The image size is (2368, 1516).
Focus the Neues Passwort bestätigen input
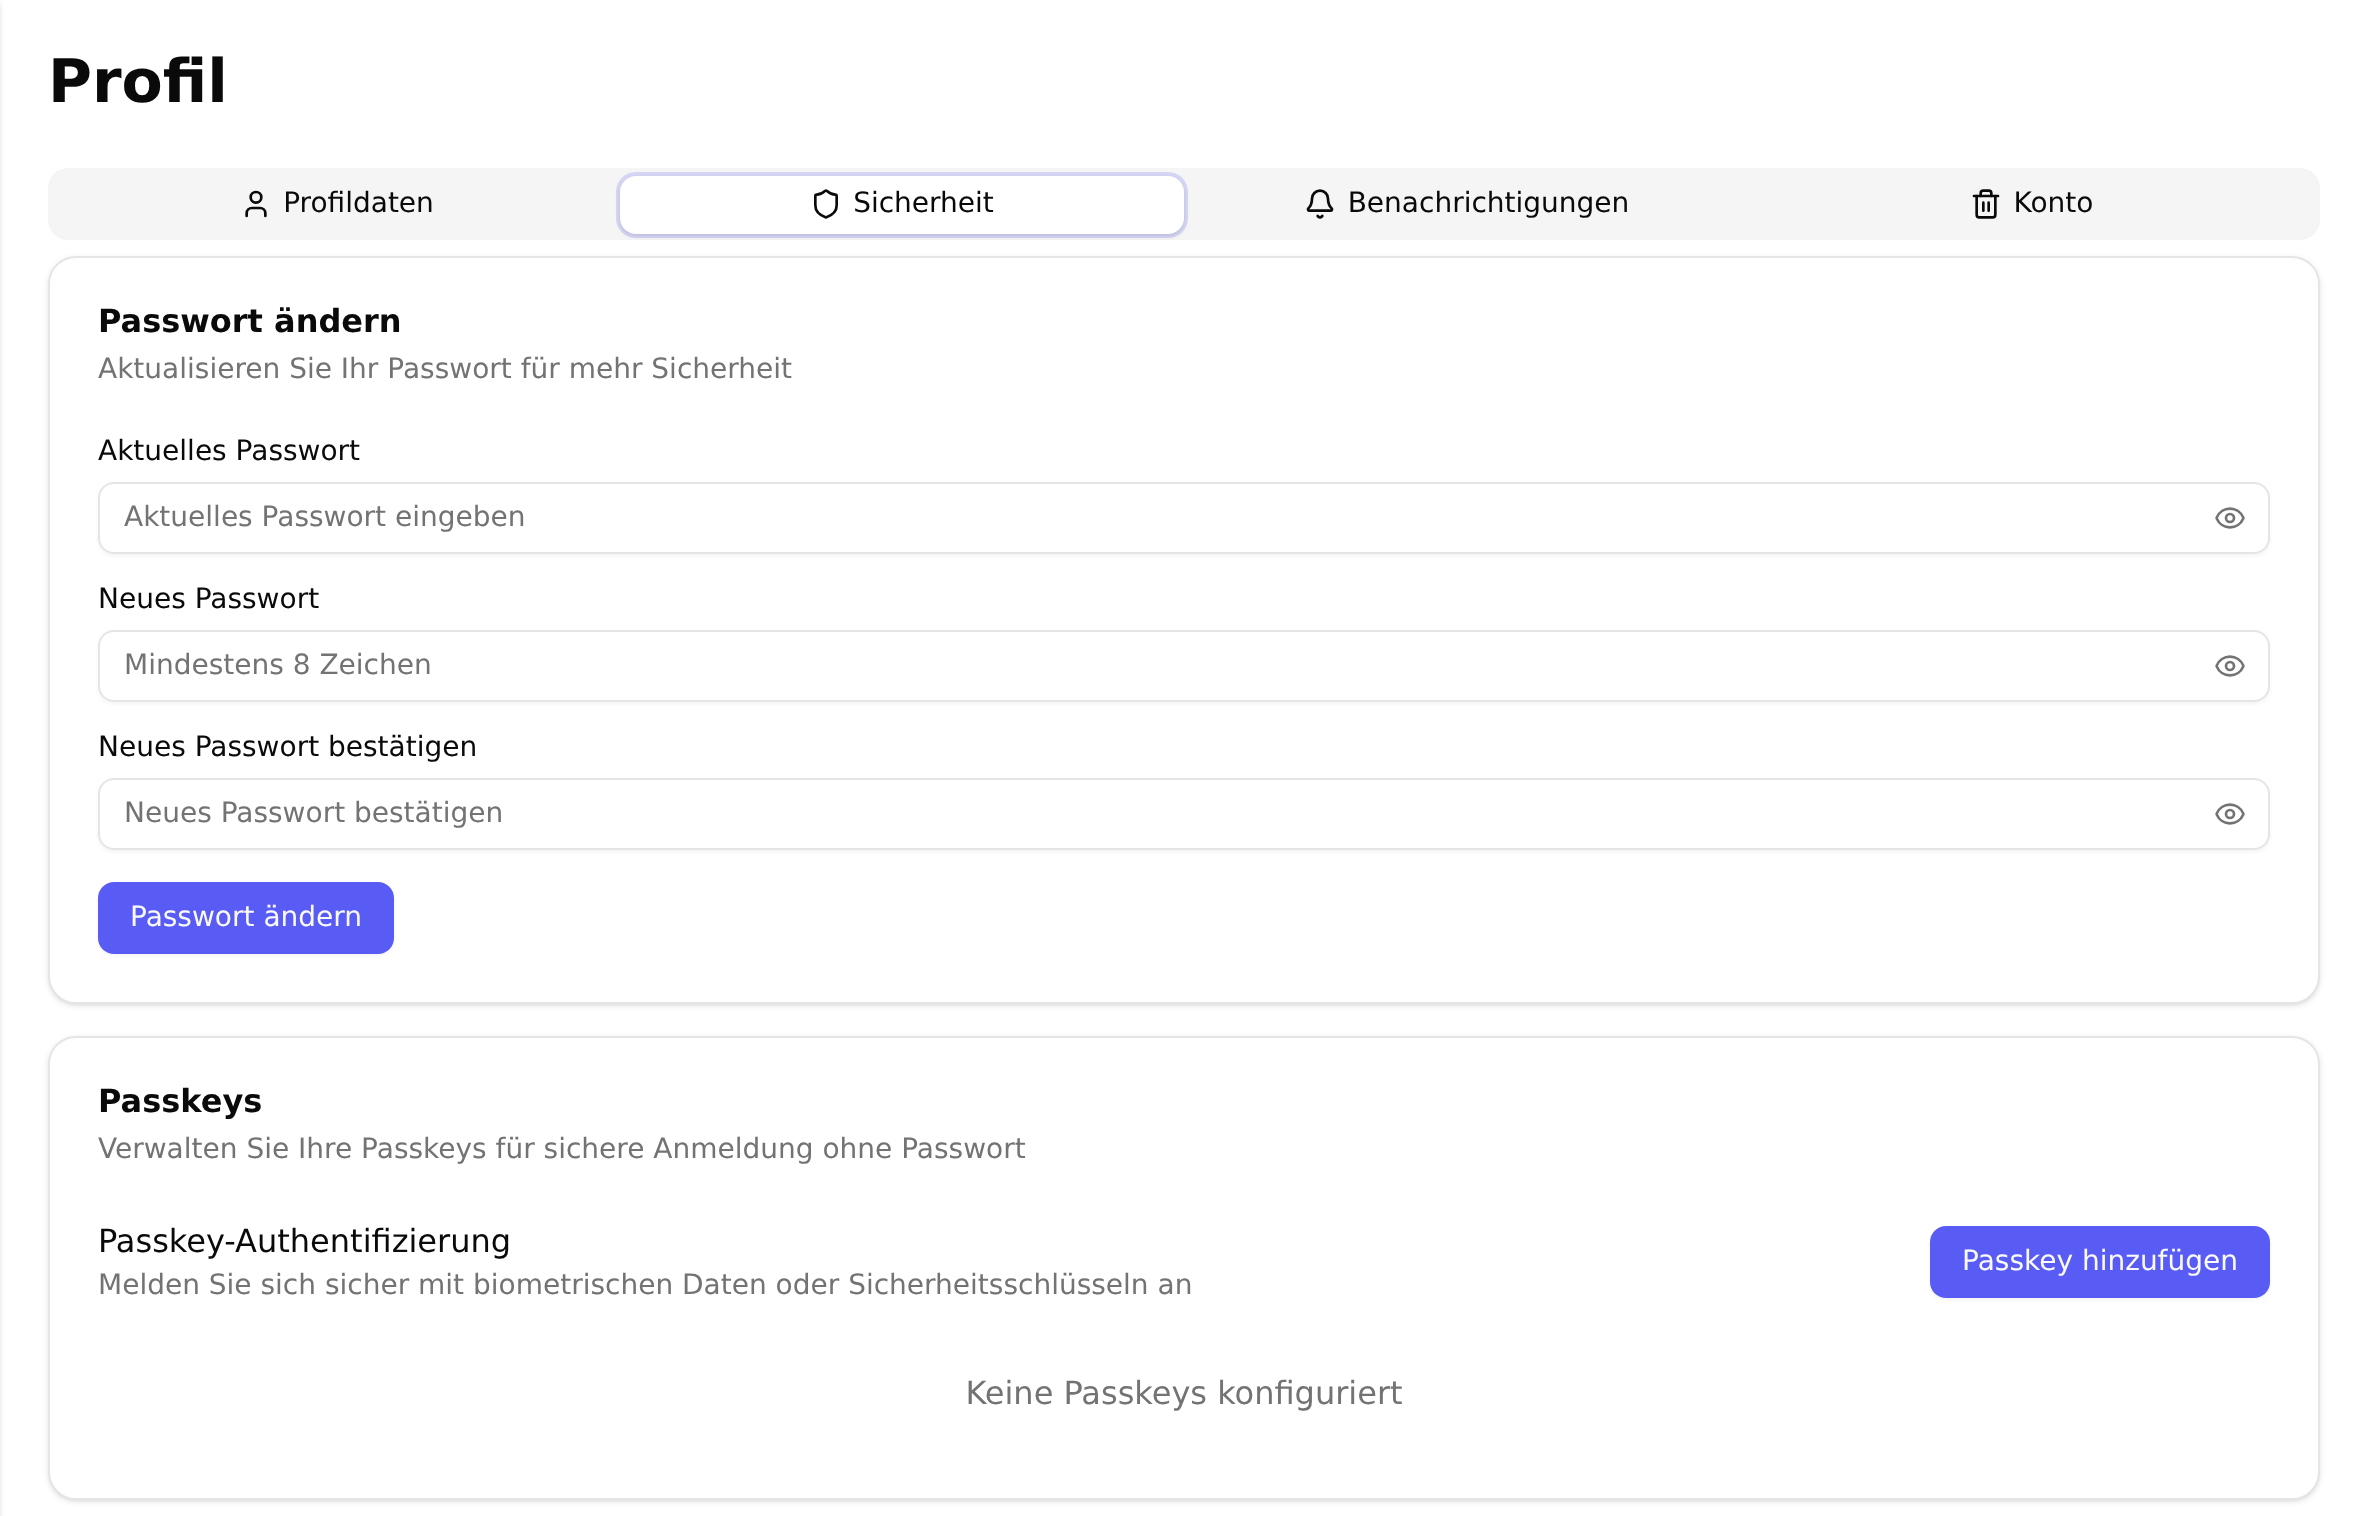pos(1183,814)
